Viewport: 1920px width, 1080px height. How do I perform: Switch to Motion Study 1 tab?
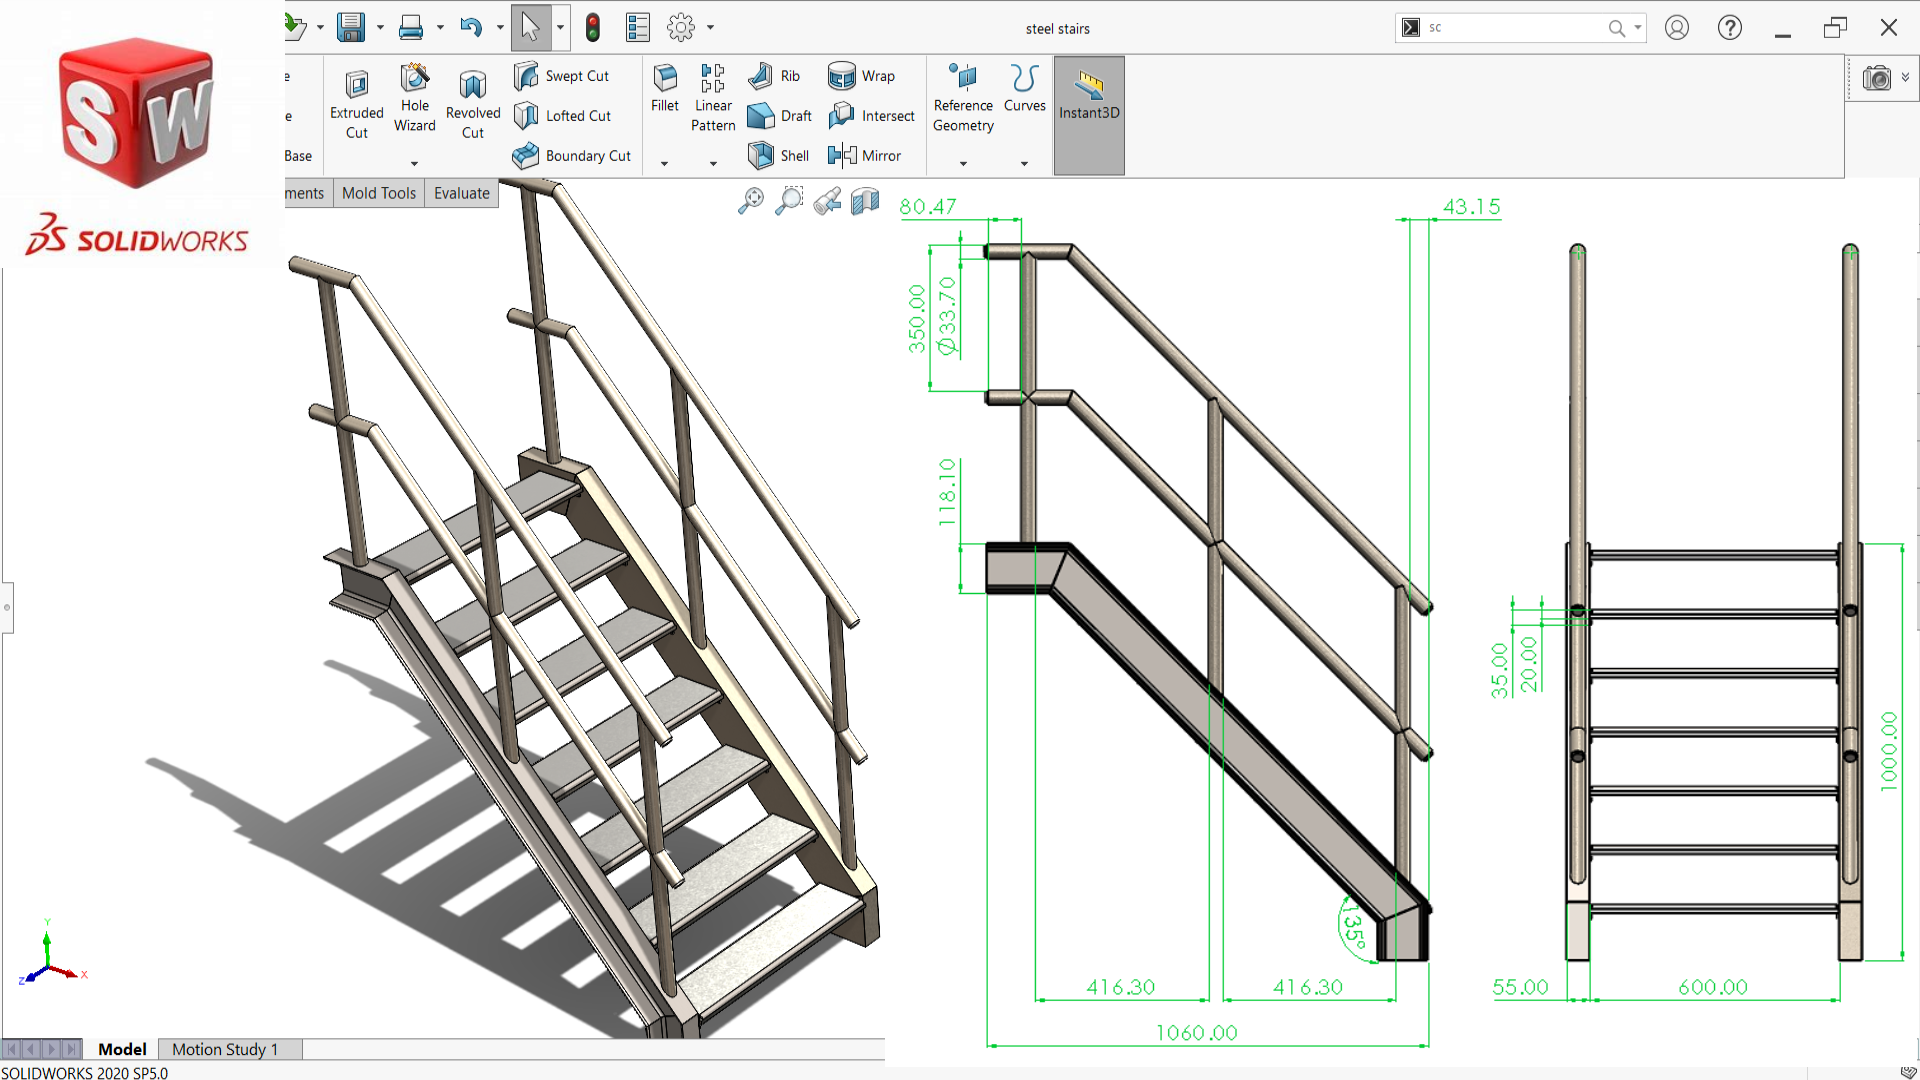click(x=224, y=1049)
